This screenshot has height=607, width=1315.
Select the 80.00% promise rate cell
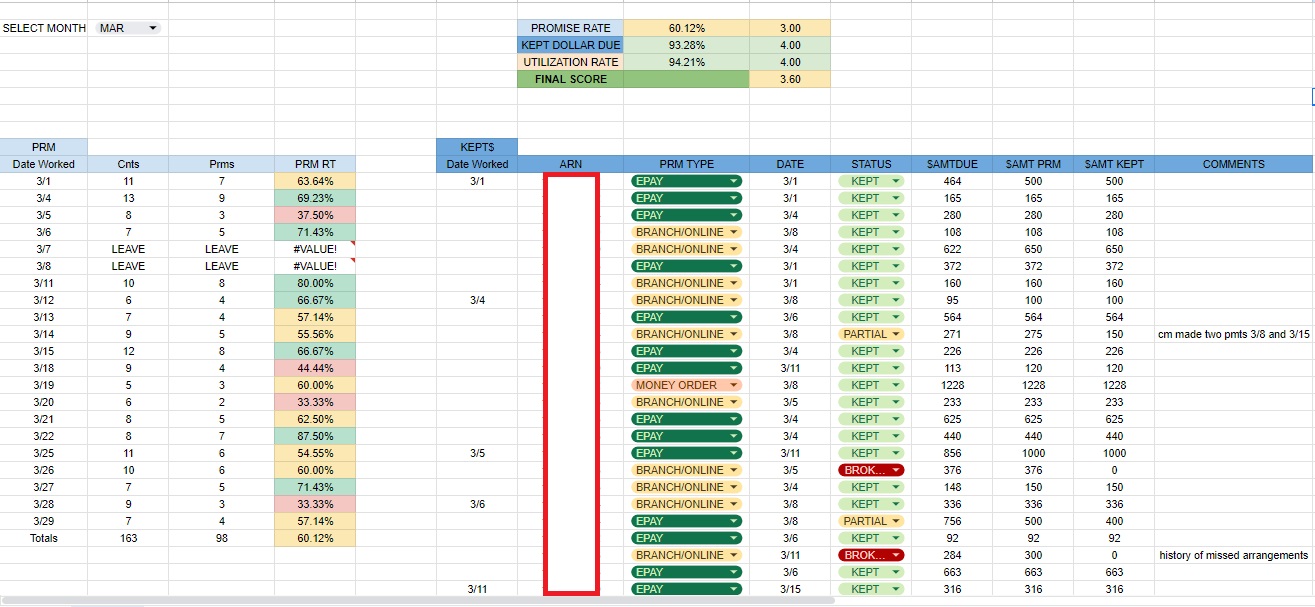click(315, 283)
